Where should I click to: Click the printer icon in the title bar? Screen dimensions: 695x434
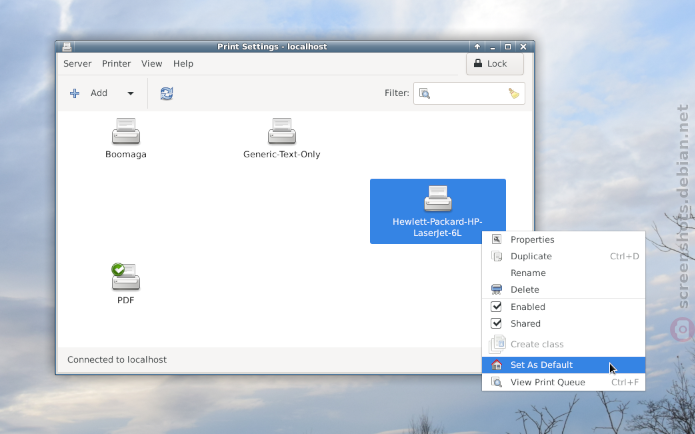pyautogui.click(x=67, y=47)
